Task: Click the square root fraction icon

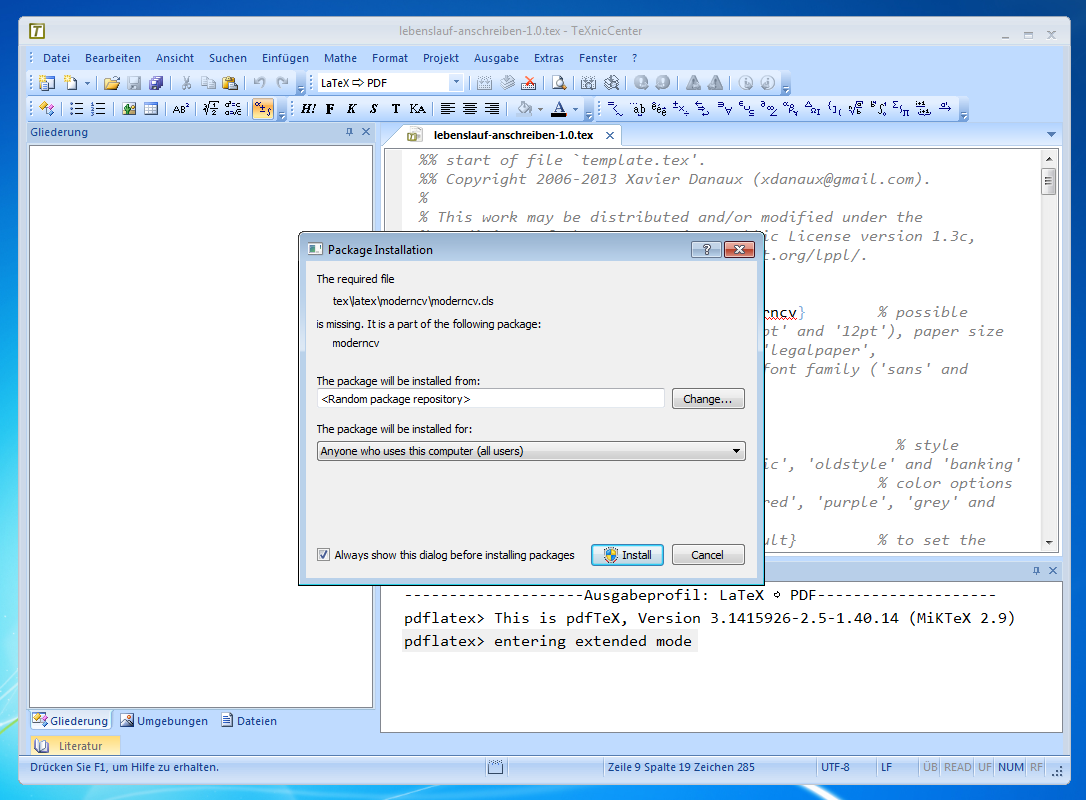Action: point(211,109)
